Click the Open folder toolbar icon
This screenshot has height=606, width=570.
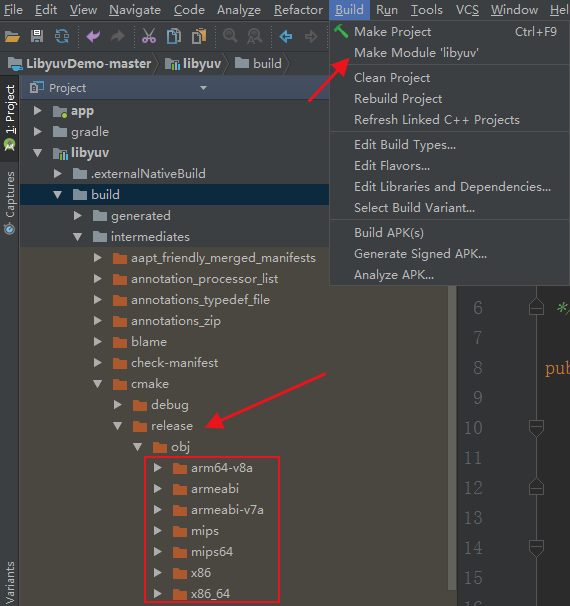click(12, 37)
